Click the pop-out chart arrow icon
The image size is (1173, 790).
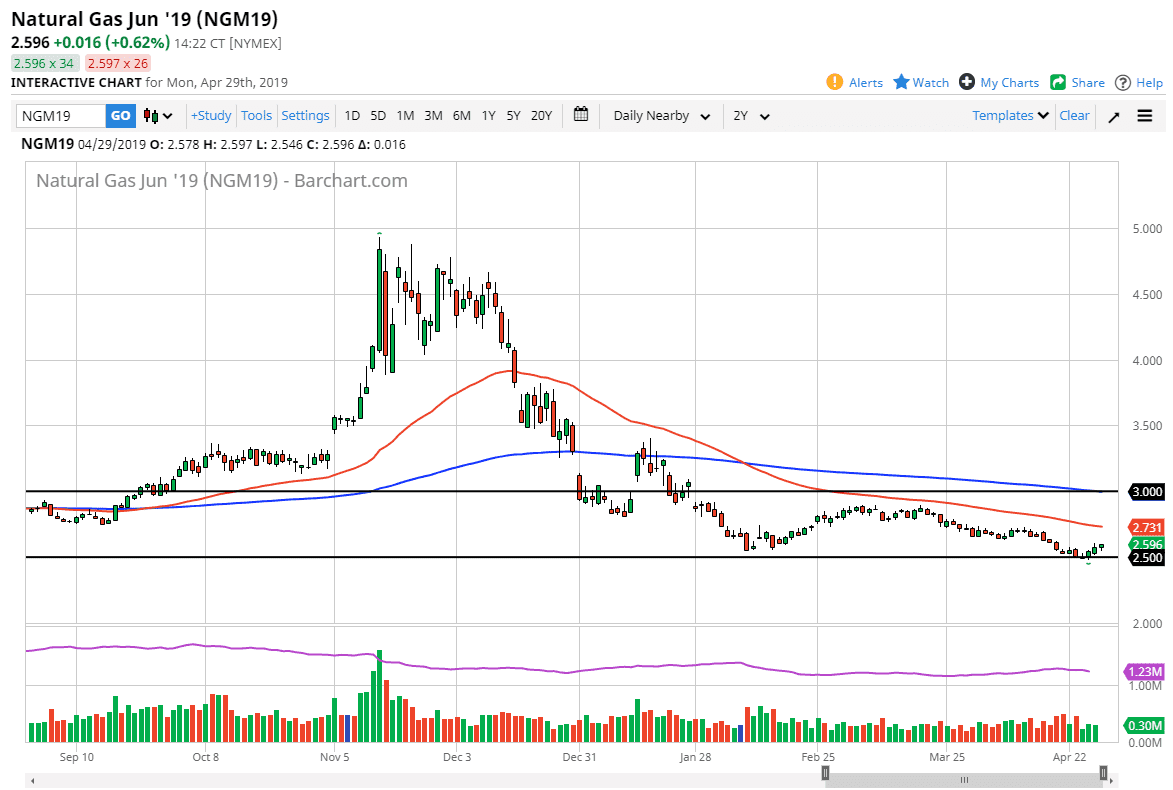tap(1113, 115)
